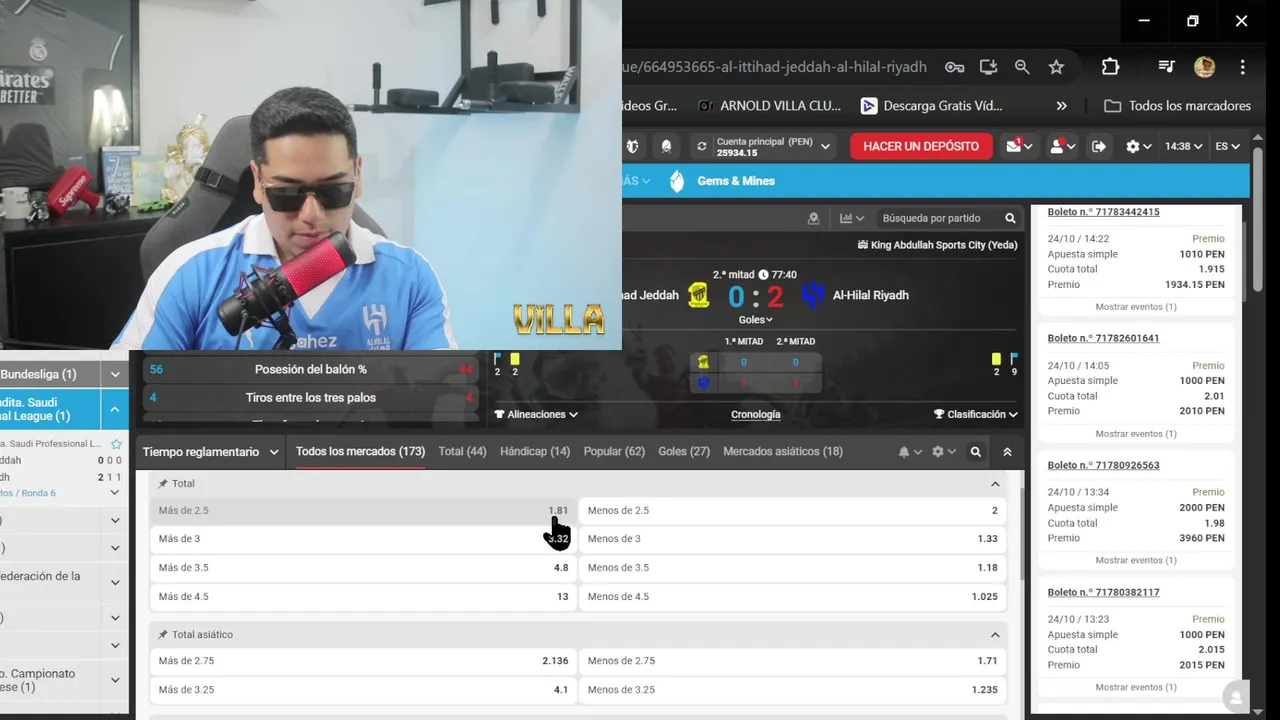The image size is (1280, 720).
Task: Open the 14:38 time dropdown
Action: 1184,146
